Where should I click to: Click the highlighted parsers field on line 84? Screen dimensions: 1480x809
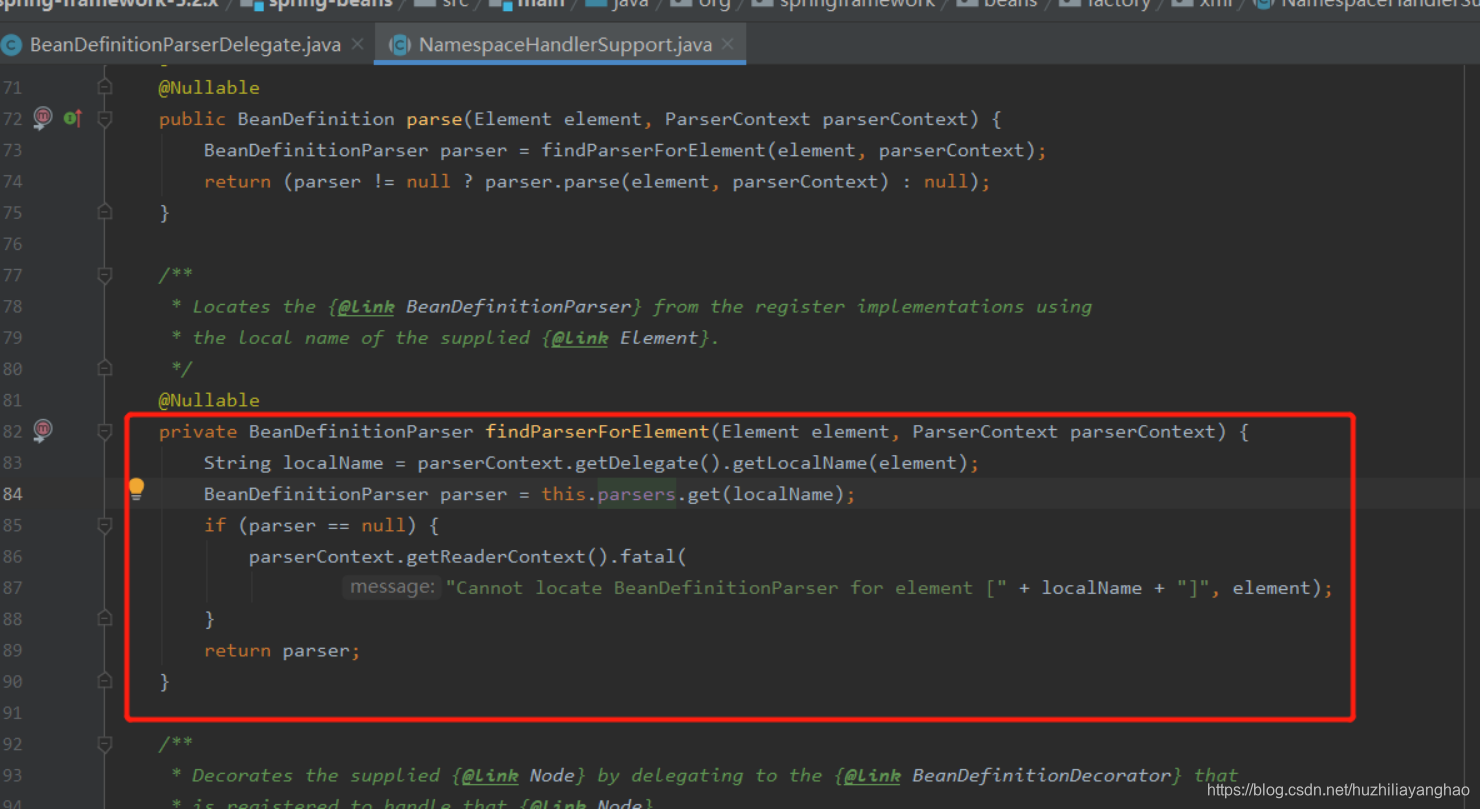(637, 494)
